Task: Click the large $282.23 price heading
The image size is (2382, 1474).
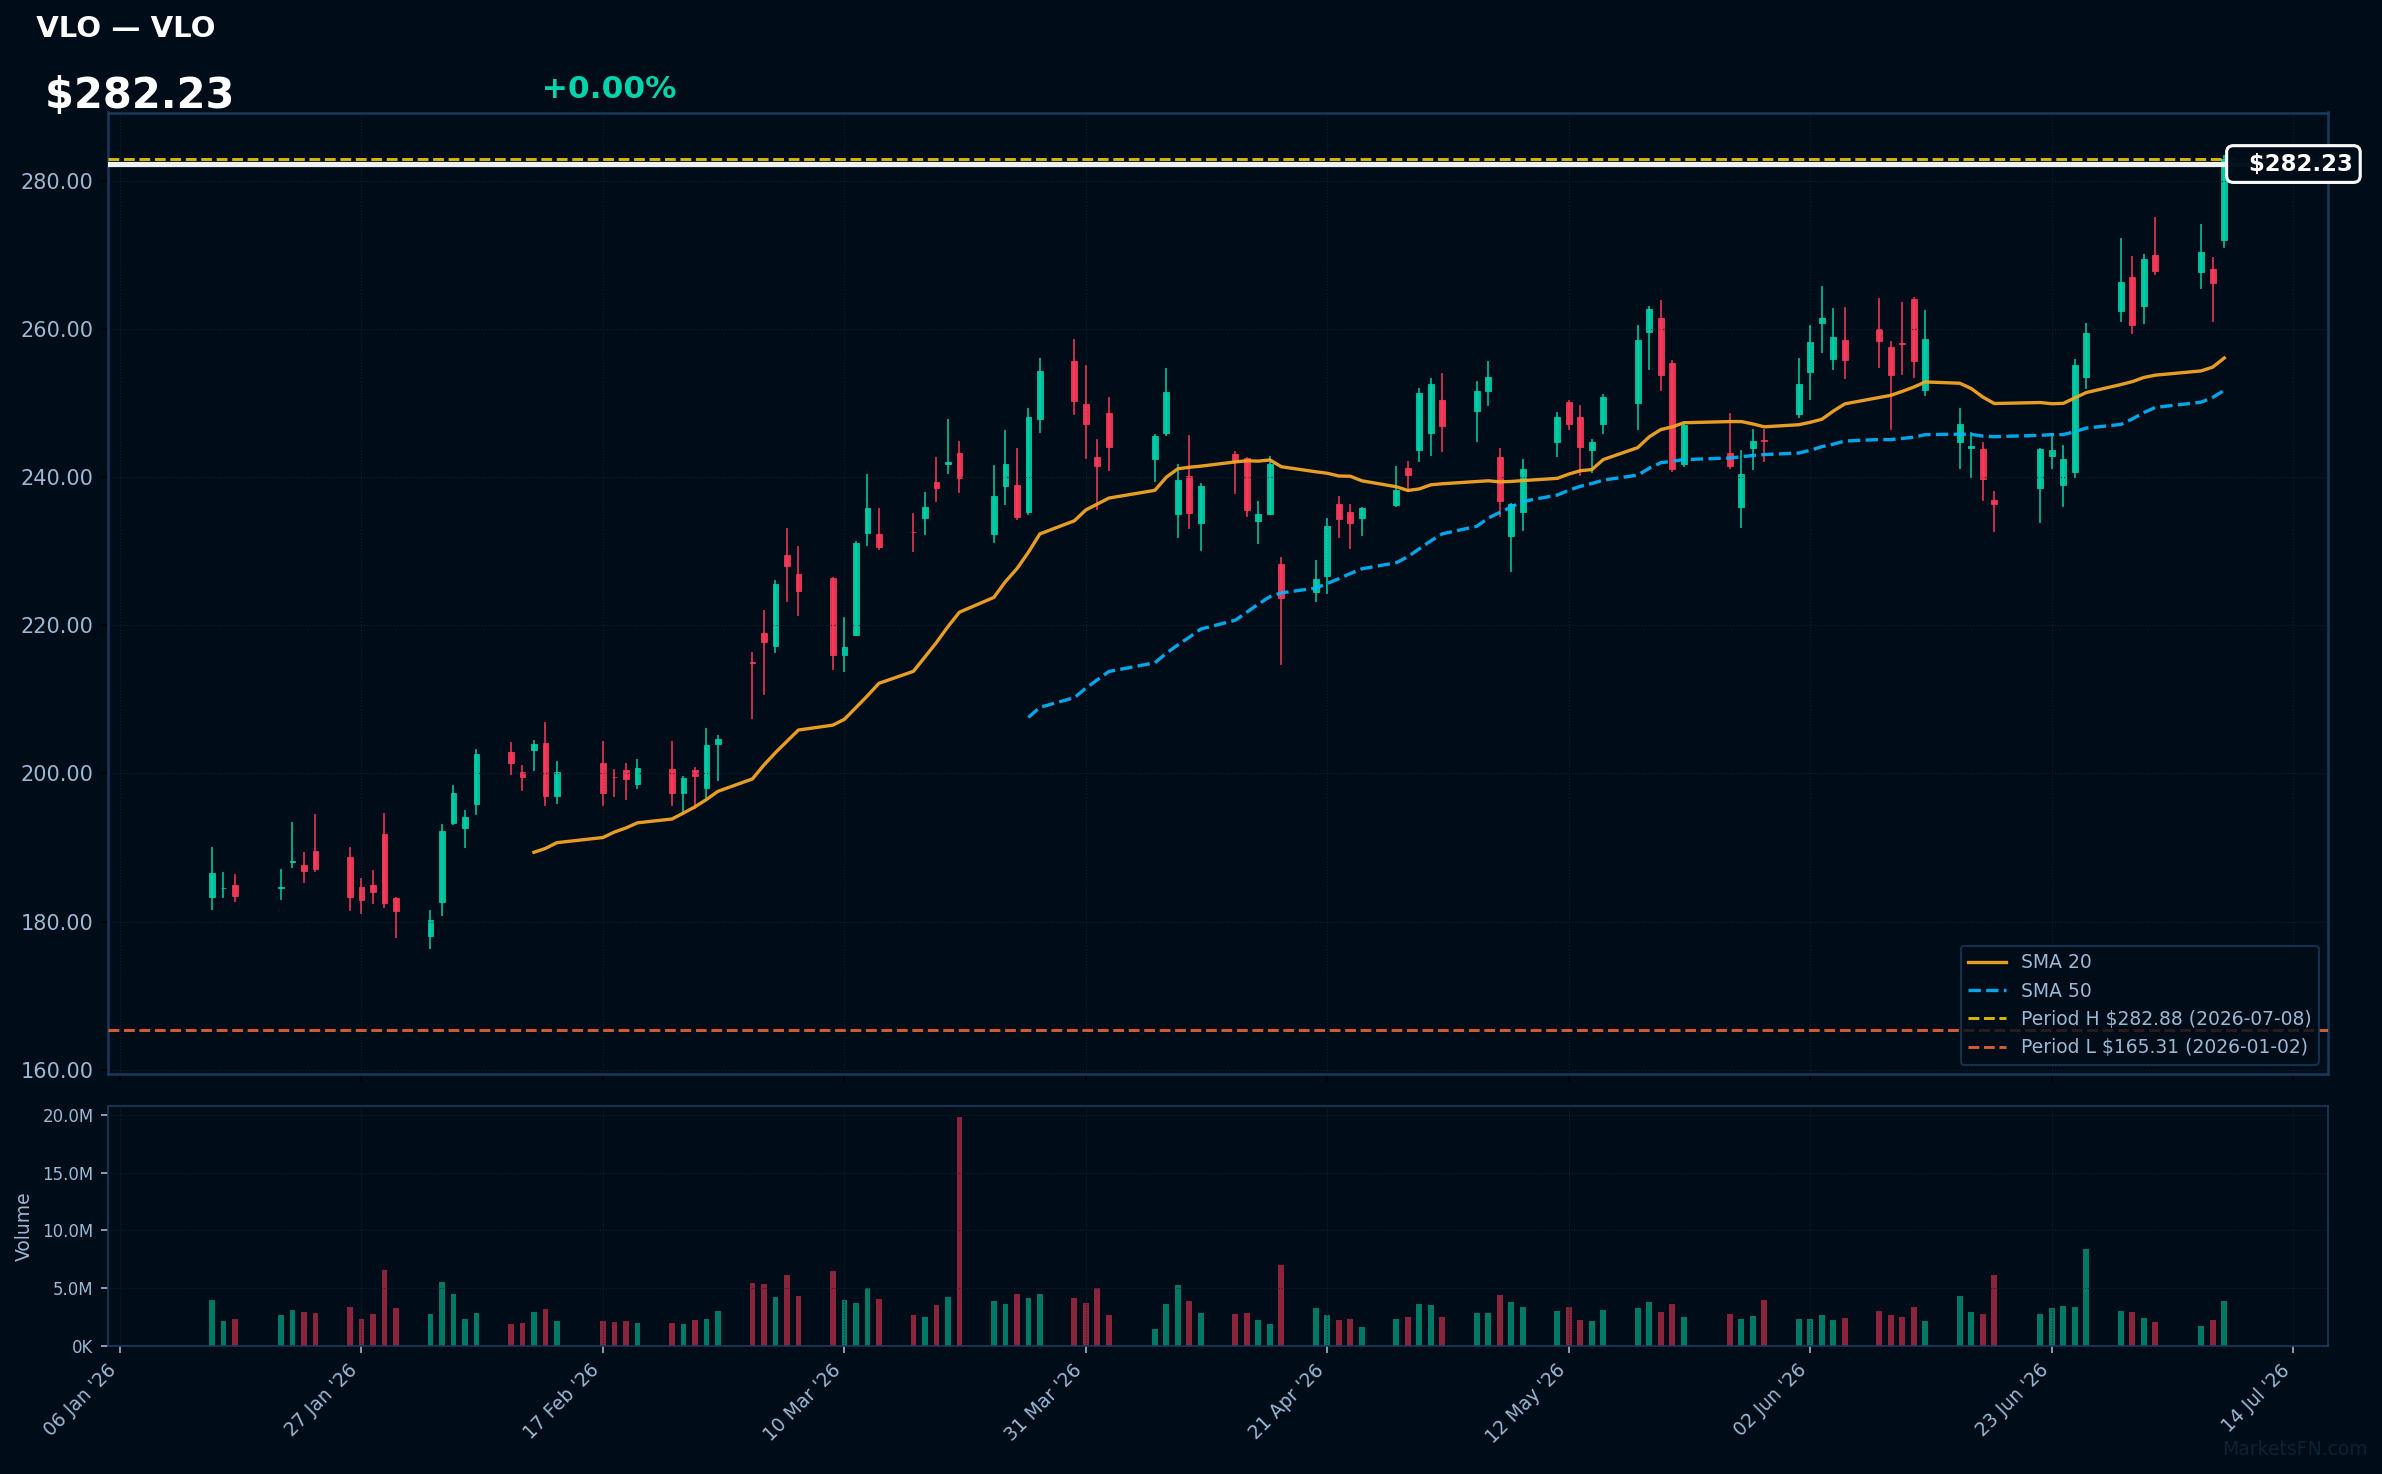Action: (x=139, y=94)
